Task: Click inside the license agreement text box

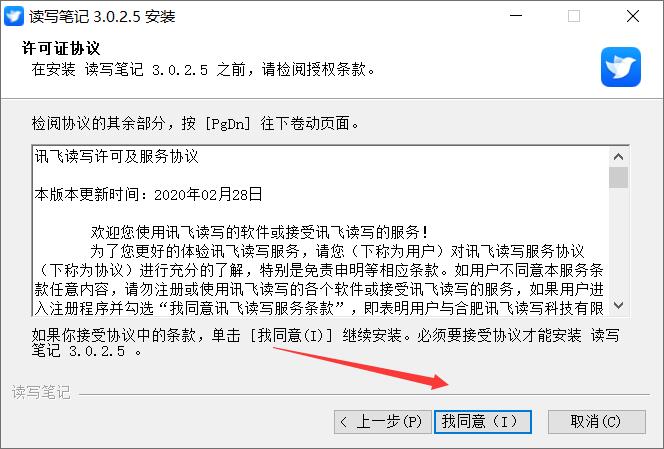Action: 321,231
